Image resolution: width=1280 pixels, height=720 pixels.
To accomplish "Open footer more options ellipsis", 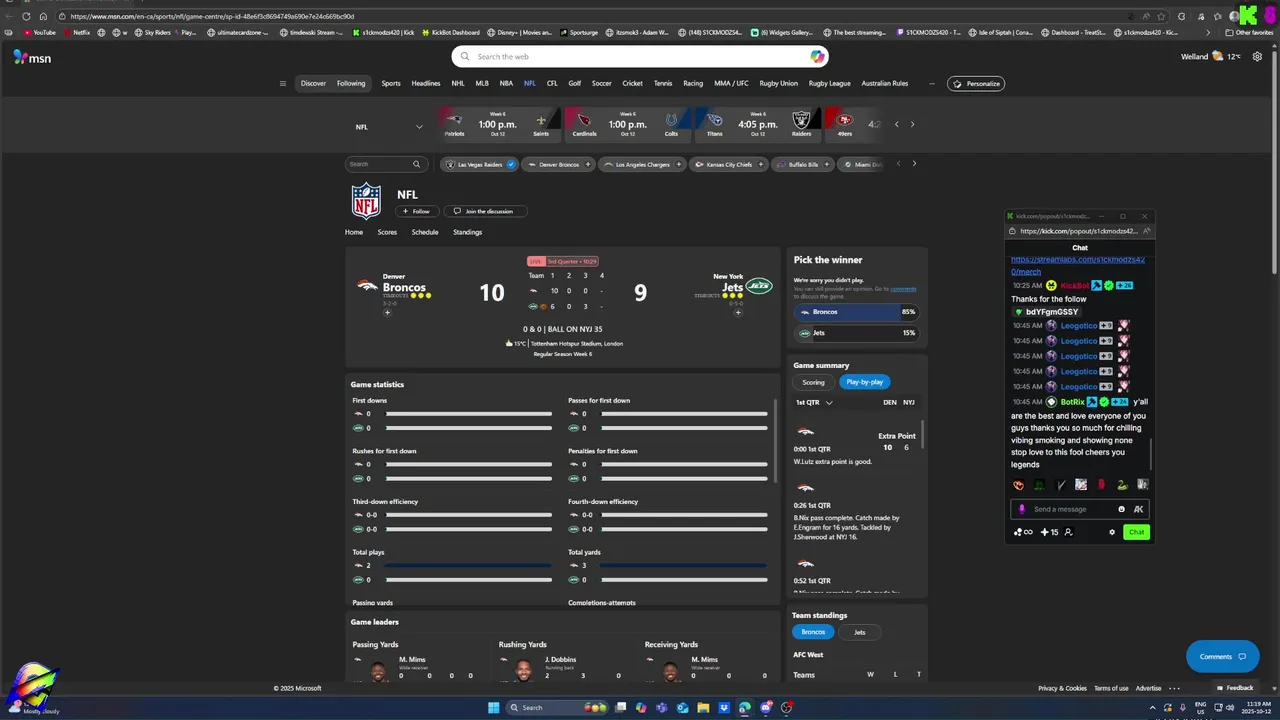I will click(1174, 688).
